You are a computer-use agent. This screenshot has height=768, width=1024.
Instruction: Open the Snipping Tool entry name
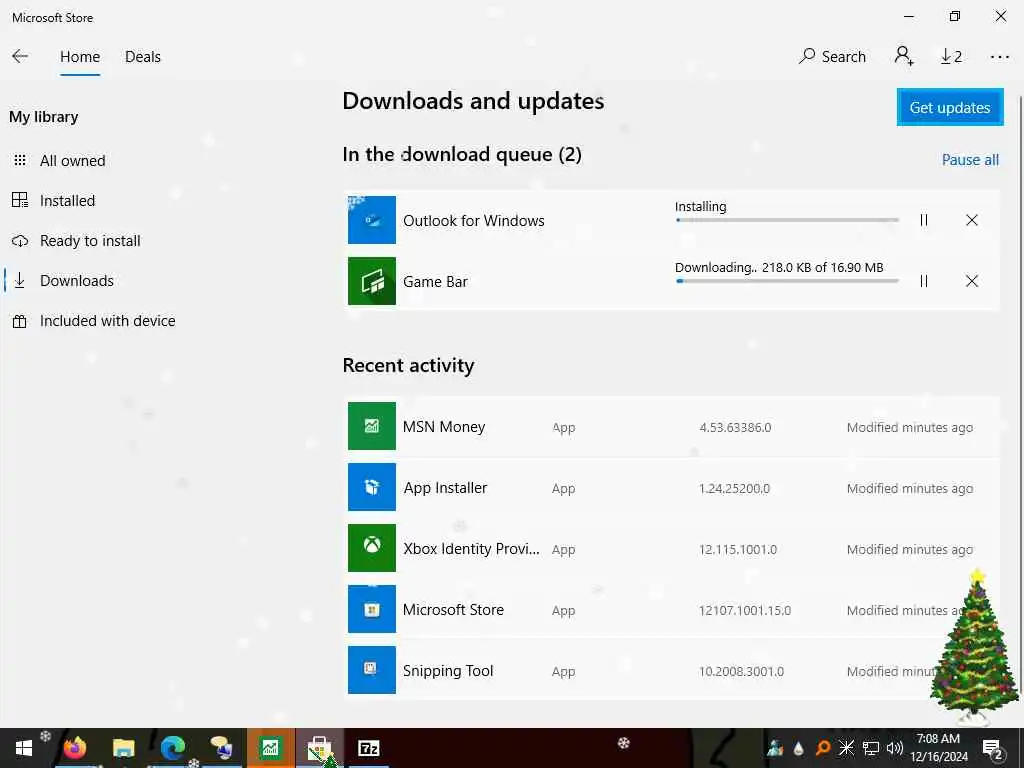point(448,671)
